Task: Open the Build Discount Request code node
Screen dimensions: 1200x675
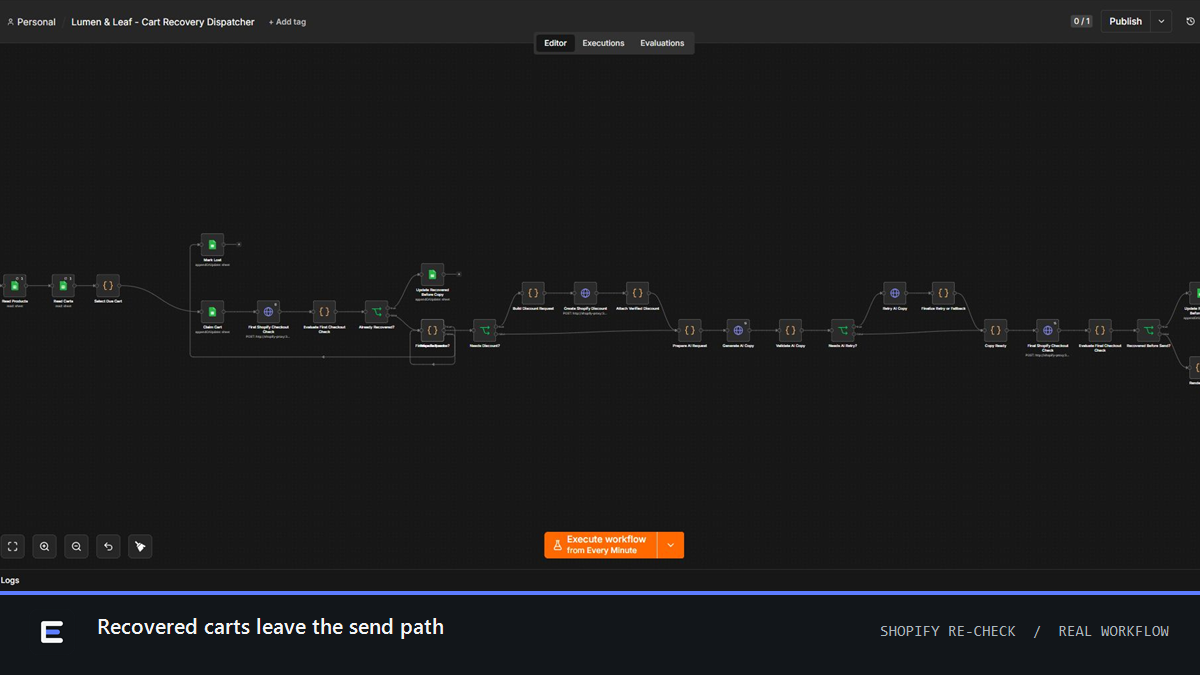Action: pyautogui.click(x=533, y=294)
